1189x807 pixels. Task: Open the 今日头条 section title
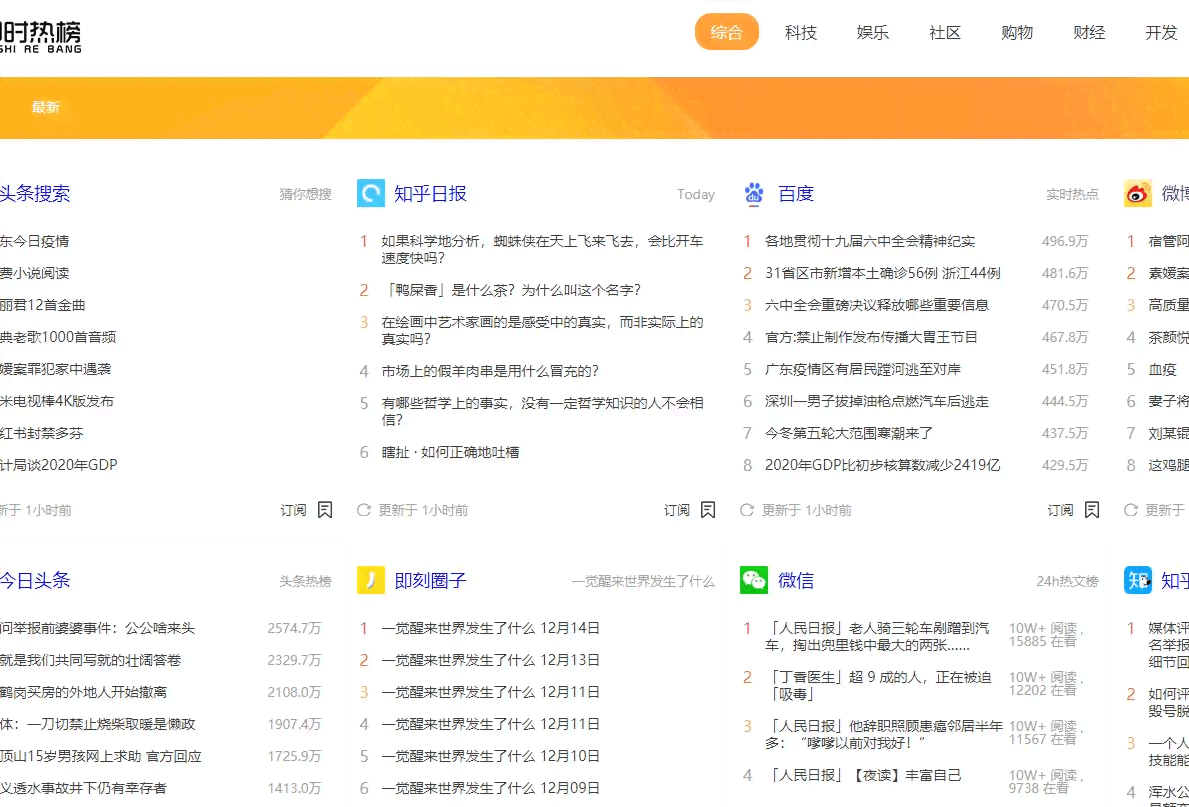tap(35, 580)
